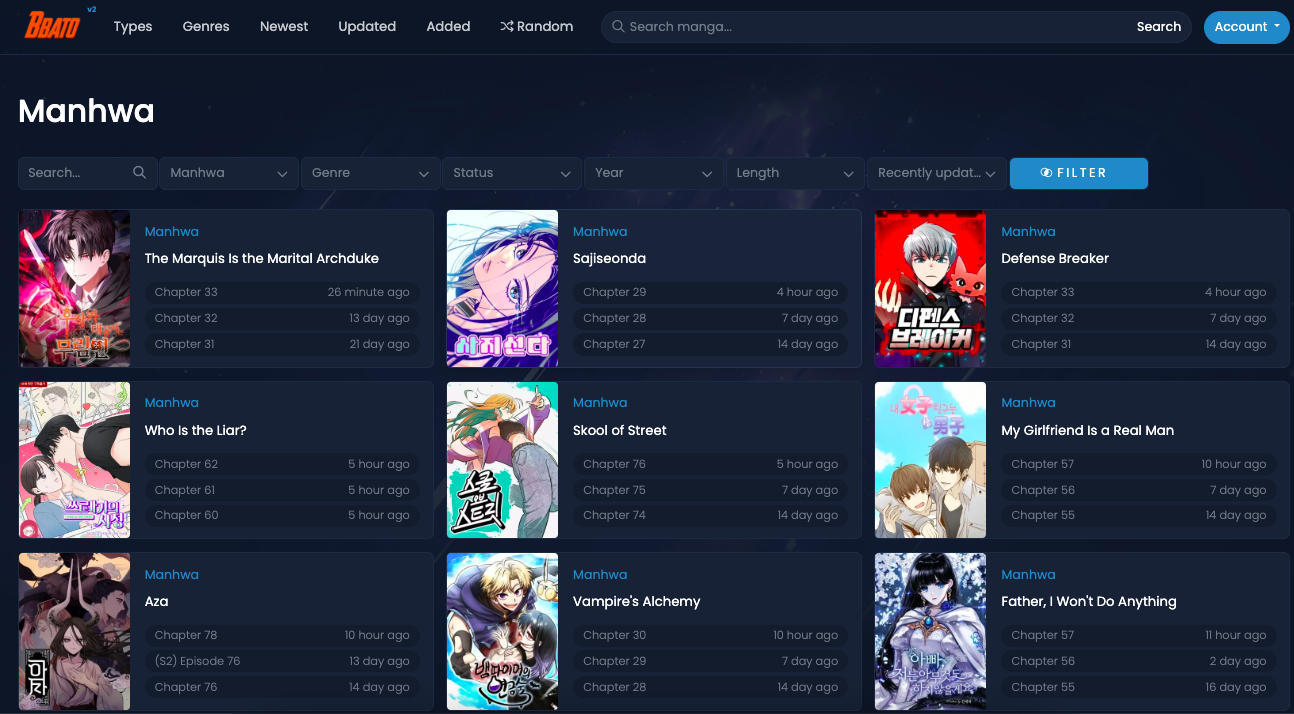Focus the Search manga input field
This screenshot has height=714, width=1294.
[870, 27]
